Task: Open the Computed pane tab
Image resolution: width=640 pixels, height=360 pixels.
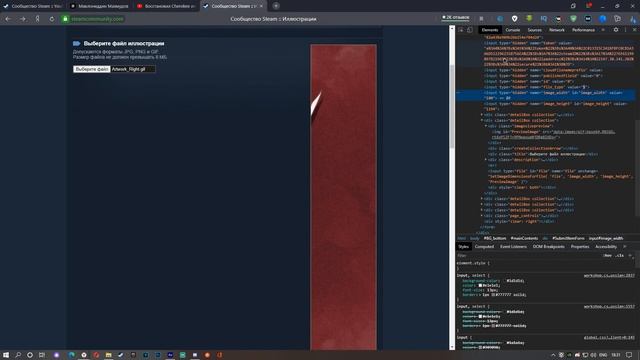Action: [484, 247]
